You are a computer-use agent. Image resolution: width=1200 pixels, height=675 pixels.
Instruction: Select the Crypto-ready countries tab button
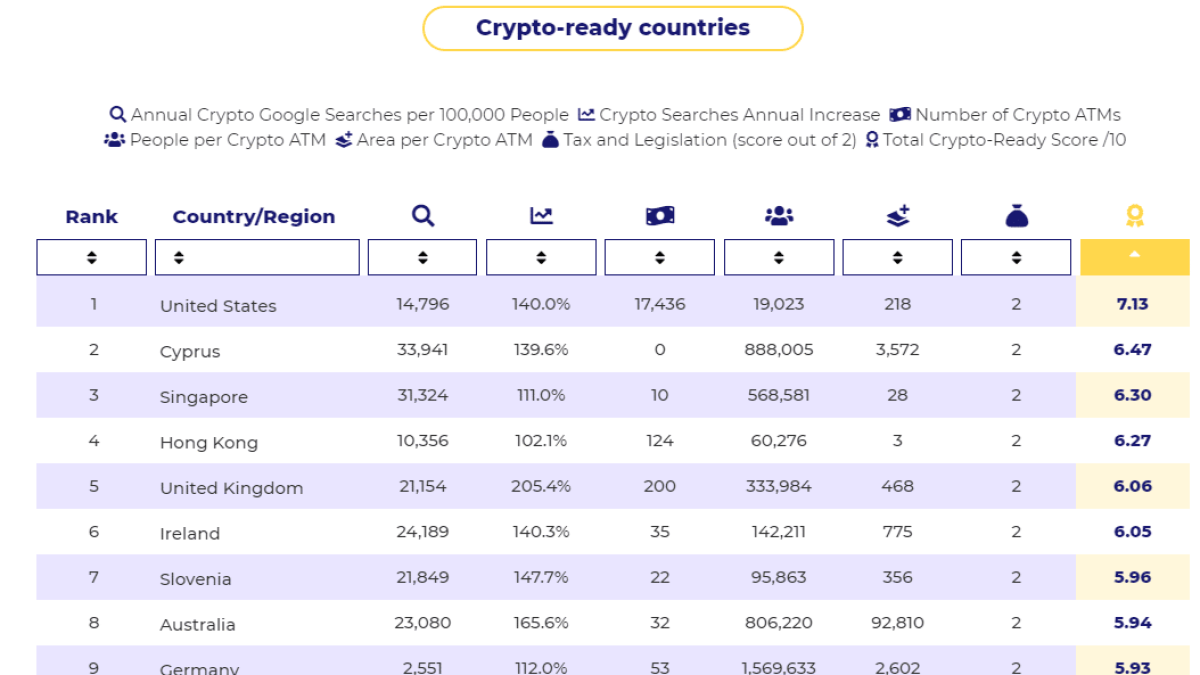tap(612, 28)
